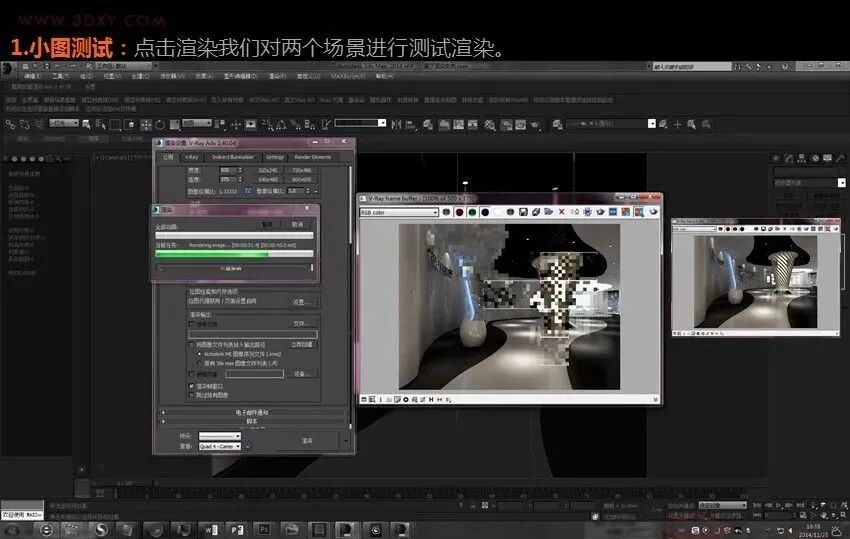Switch to the Settings tab in Render Setup
850x539 pixels.
pos(275,157)
